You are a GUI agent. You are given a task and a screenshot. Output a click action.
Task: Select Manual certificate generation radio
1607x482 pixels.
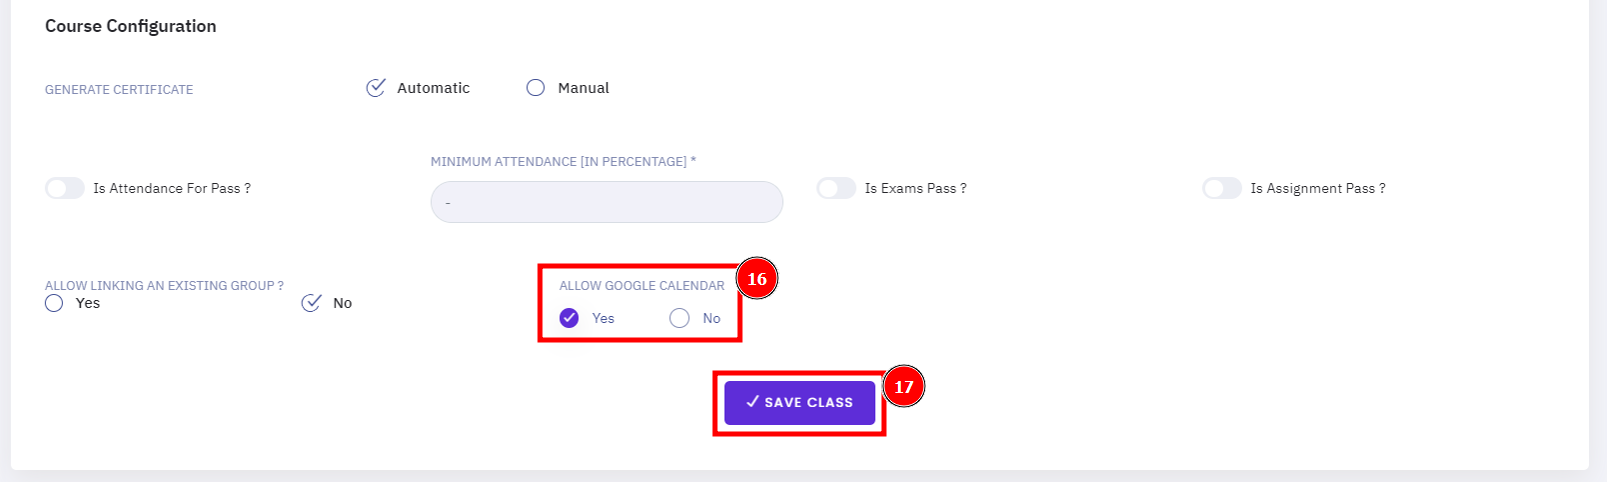click(x=536, y=88)
